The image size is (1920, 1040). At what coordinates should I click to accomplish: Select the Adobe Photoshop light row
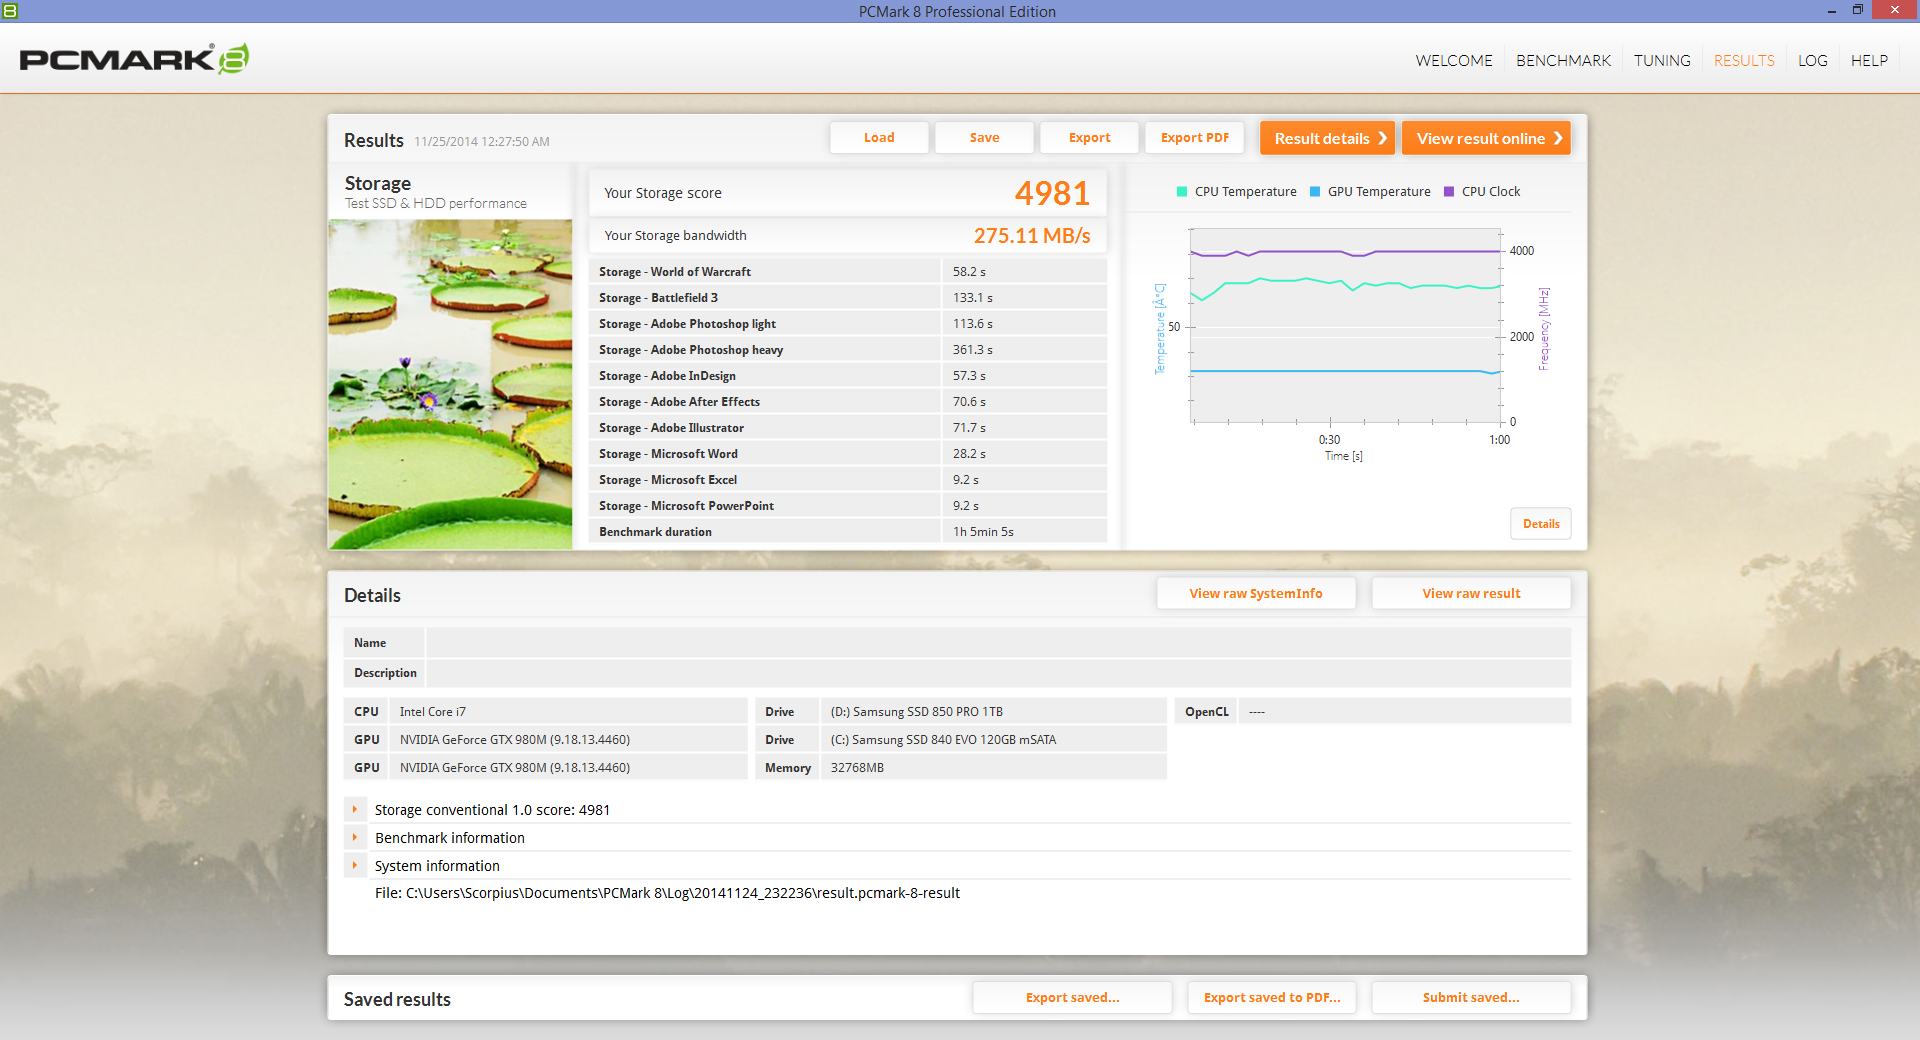[848, 324]
